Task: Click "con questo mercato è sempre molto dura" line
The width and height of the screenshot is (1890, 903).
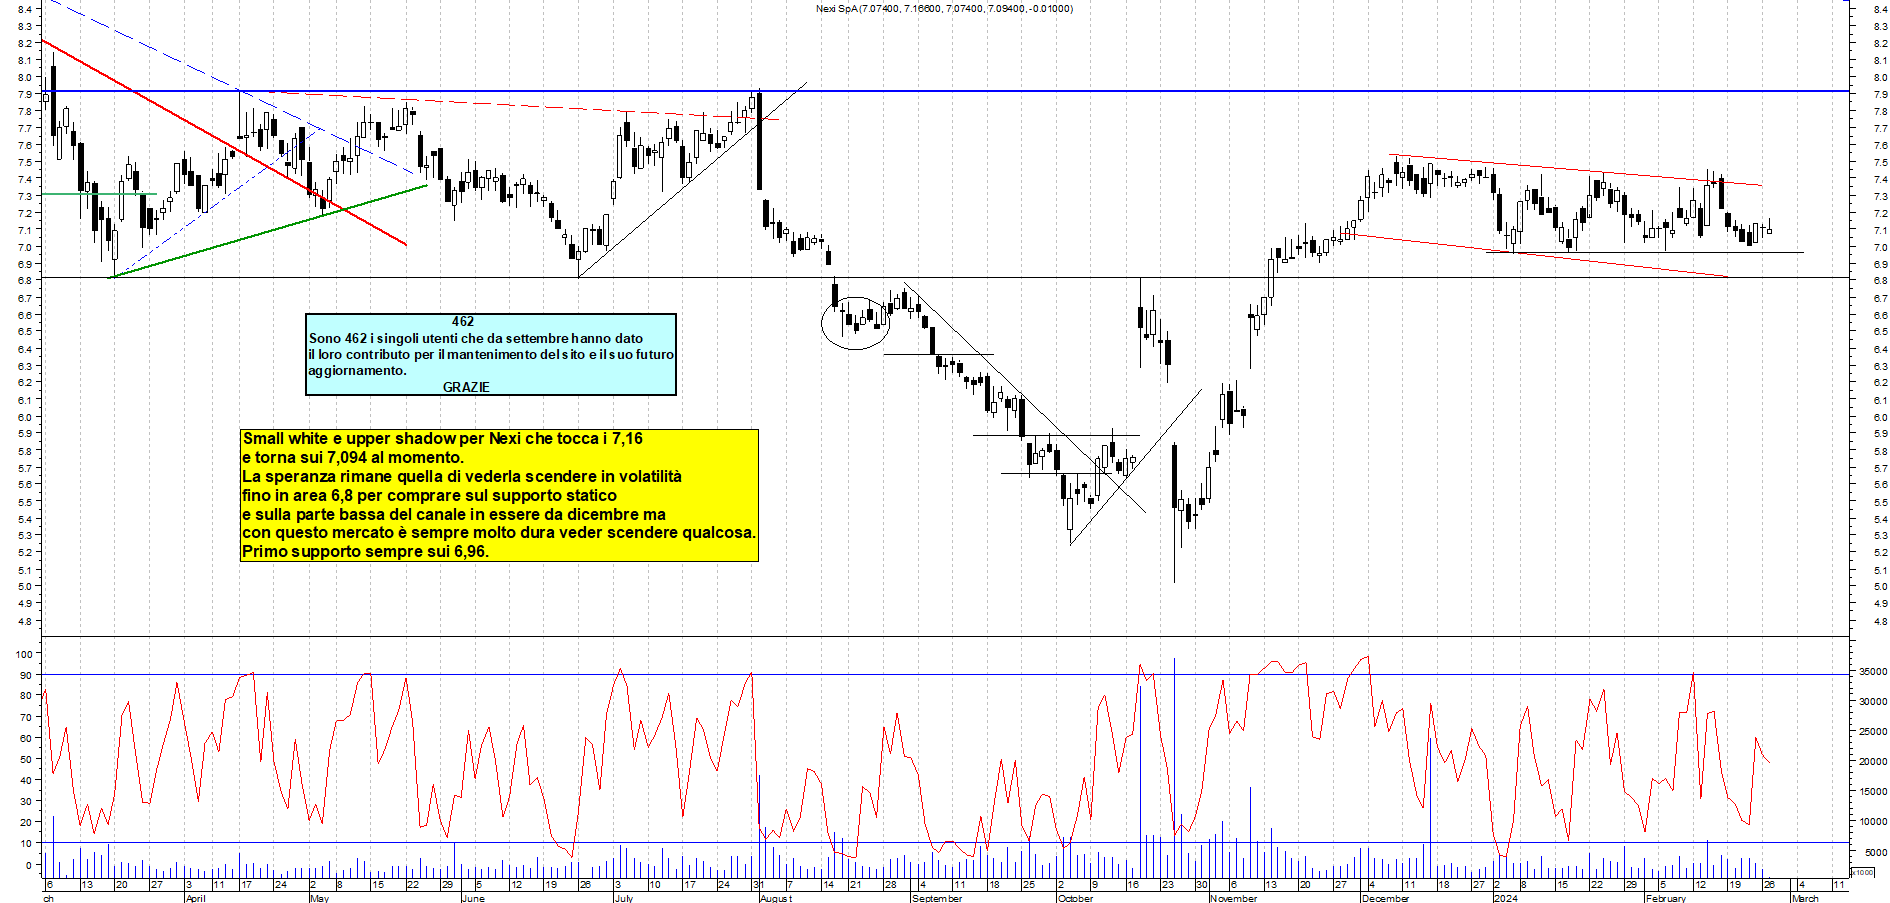Action: coord(499,532)
